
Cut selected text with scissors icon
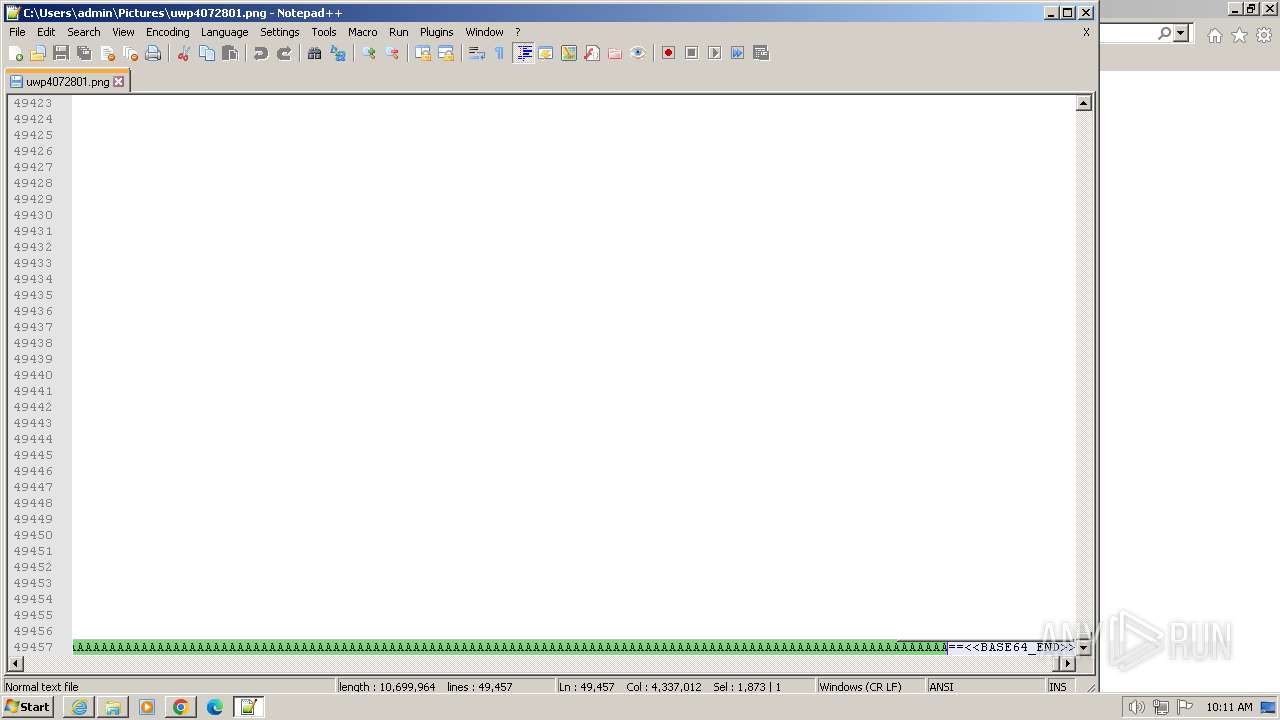tap(184, 53)
